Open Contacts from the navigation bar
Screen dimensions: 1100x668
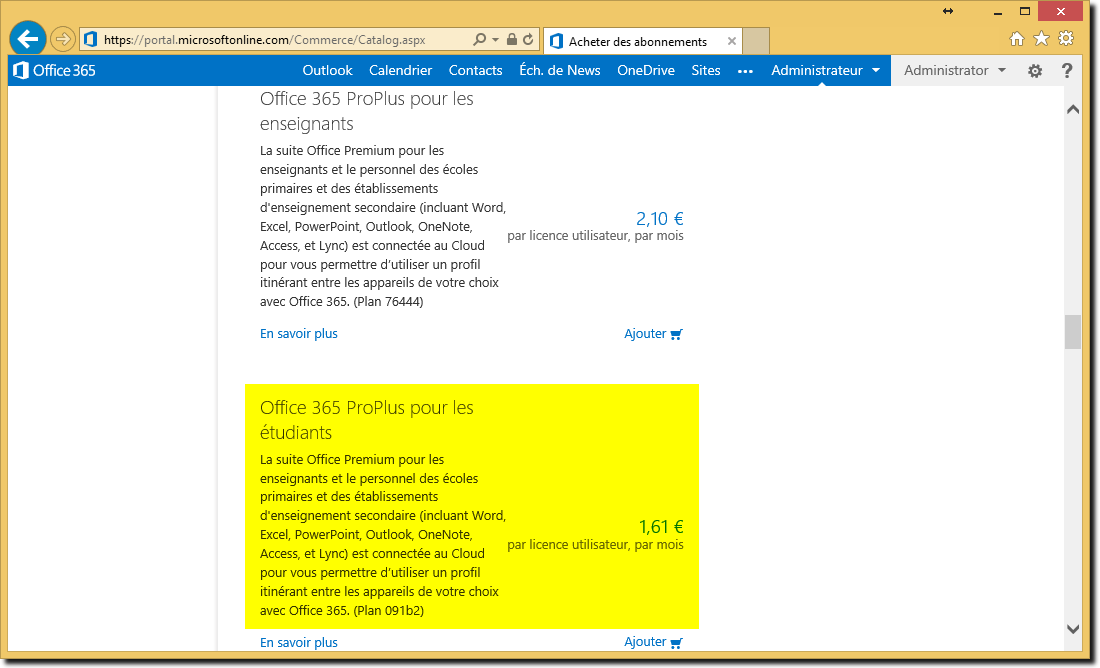tap(476, 70)
